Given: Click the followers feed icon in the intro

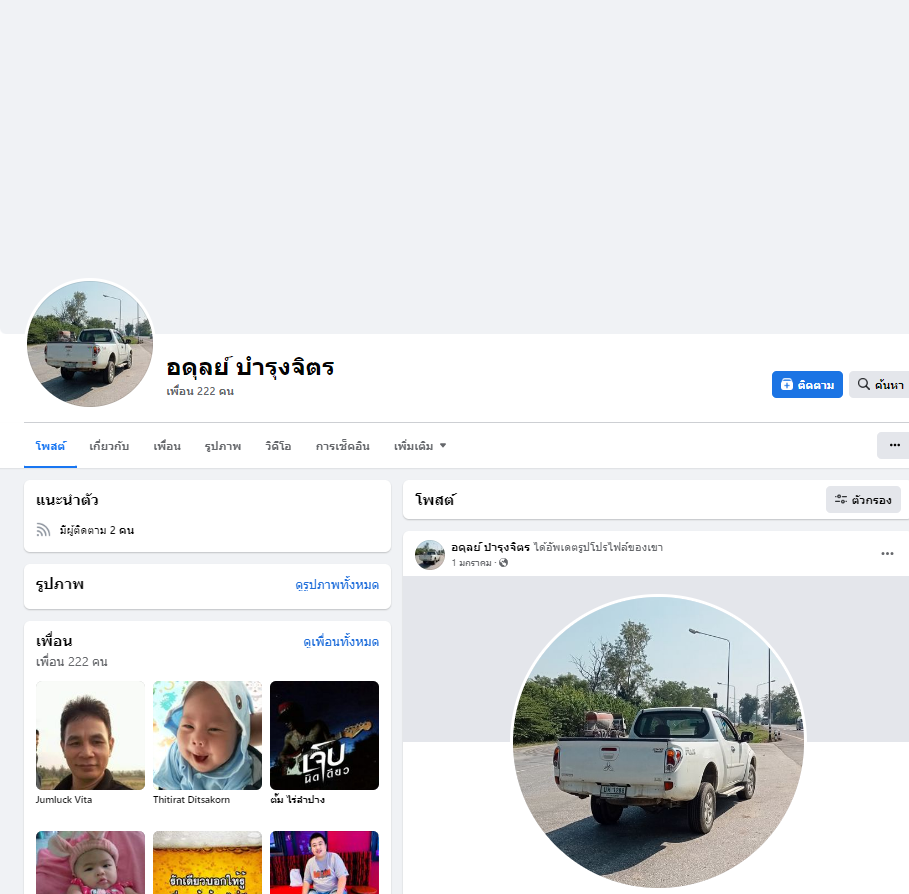Looking at the screenshot, I should coord(43,530).
